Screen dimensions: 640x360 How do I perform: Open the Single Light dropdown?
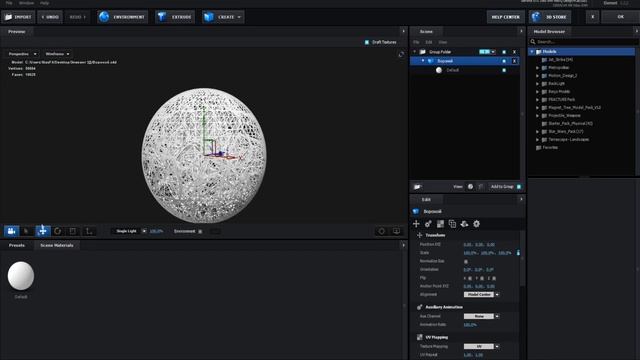(x=130, y=231)
